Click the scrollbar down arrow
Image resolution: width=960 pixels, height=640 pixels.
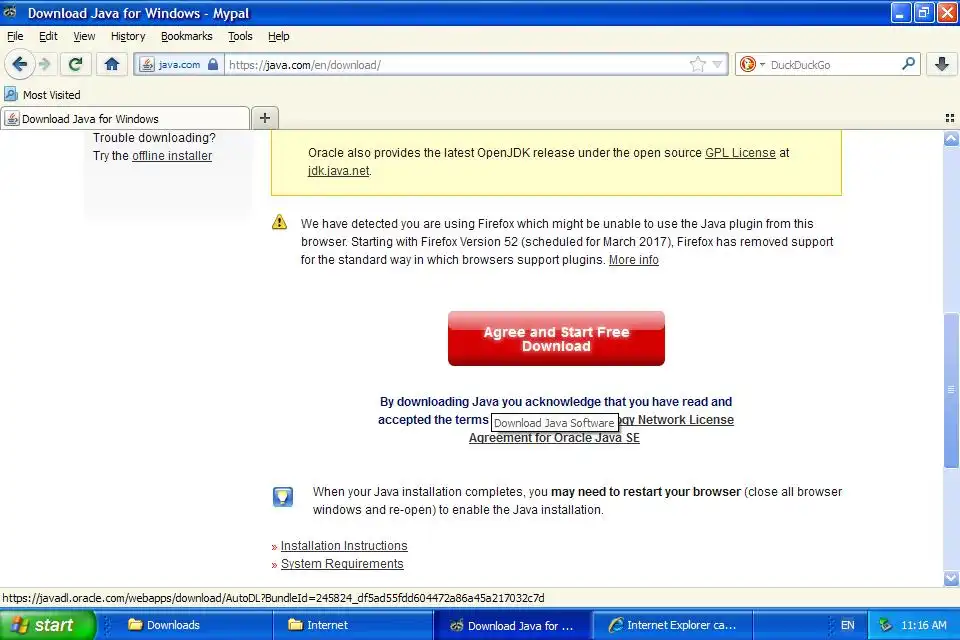pos(951,578)
